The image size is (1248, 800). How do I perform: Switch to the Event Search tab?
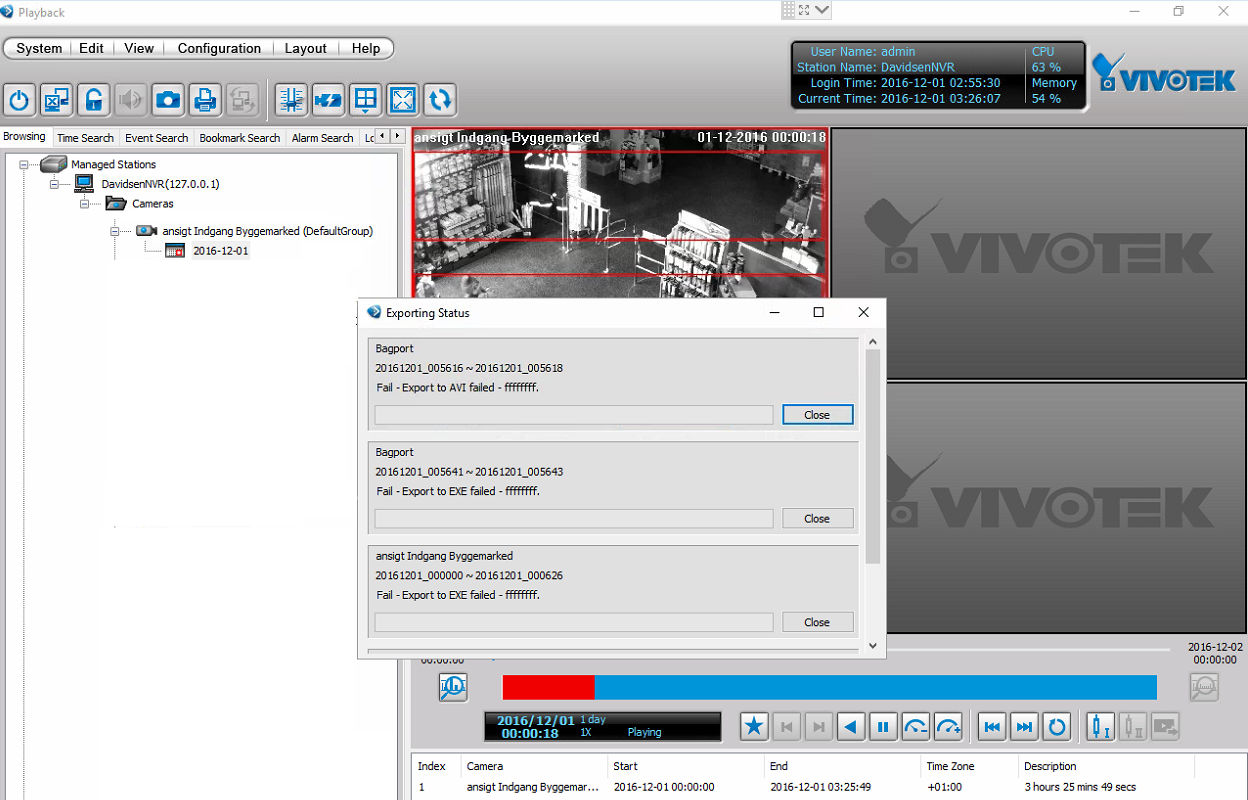pyautogui.click(x=156, y=138)
